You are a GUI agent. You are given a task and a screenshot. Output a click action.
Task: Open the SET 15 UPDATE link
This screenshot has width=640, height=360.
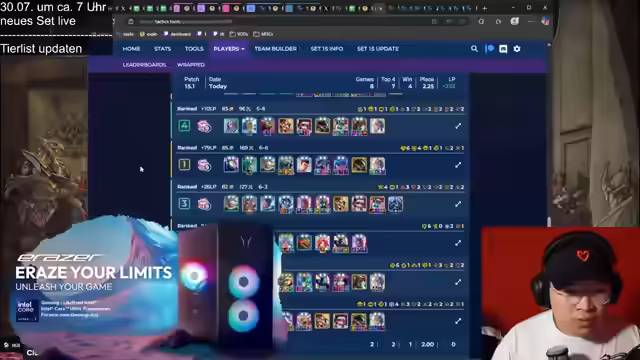click(378, 49)
